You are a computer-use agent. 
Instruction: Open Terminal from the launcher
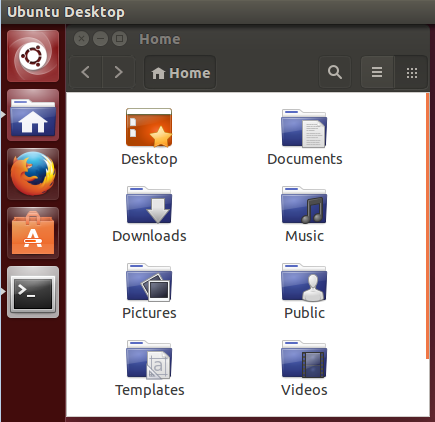click(x=33, y=292)
